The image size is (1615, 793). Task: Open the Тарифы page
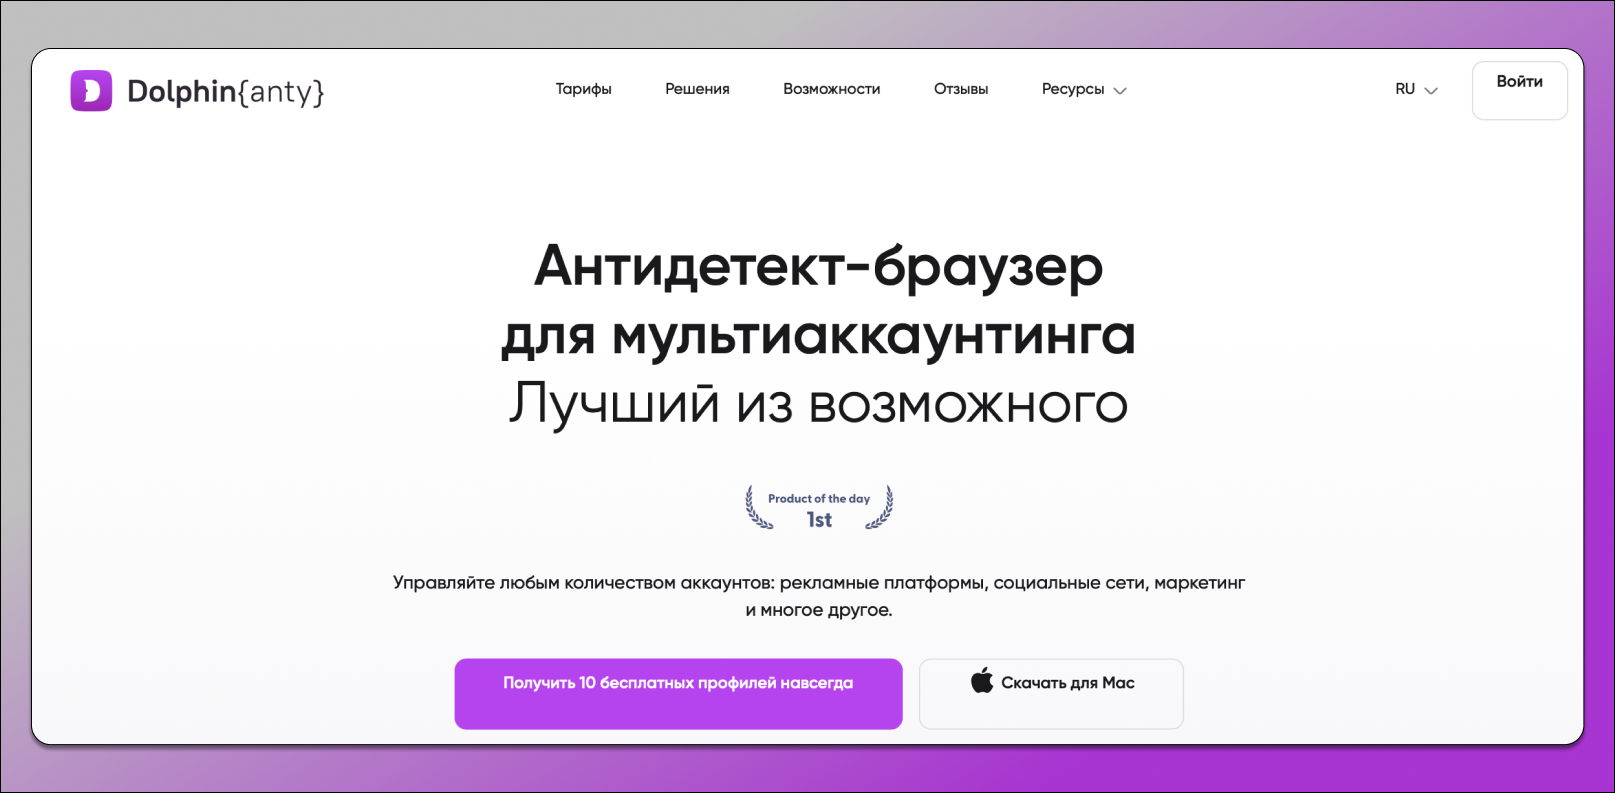(x=583, y=89)
